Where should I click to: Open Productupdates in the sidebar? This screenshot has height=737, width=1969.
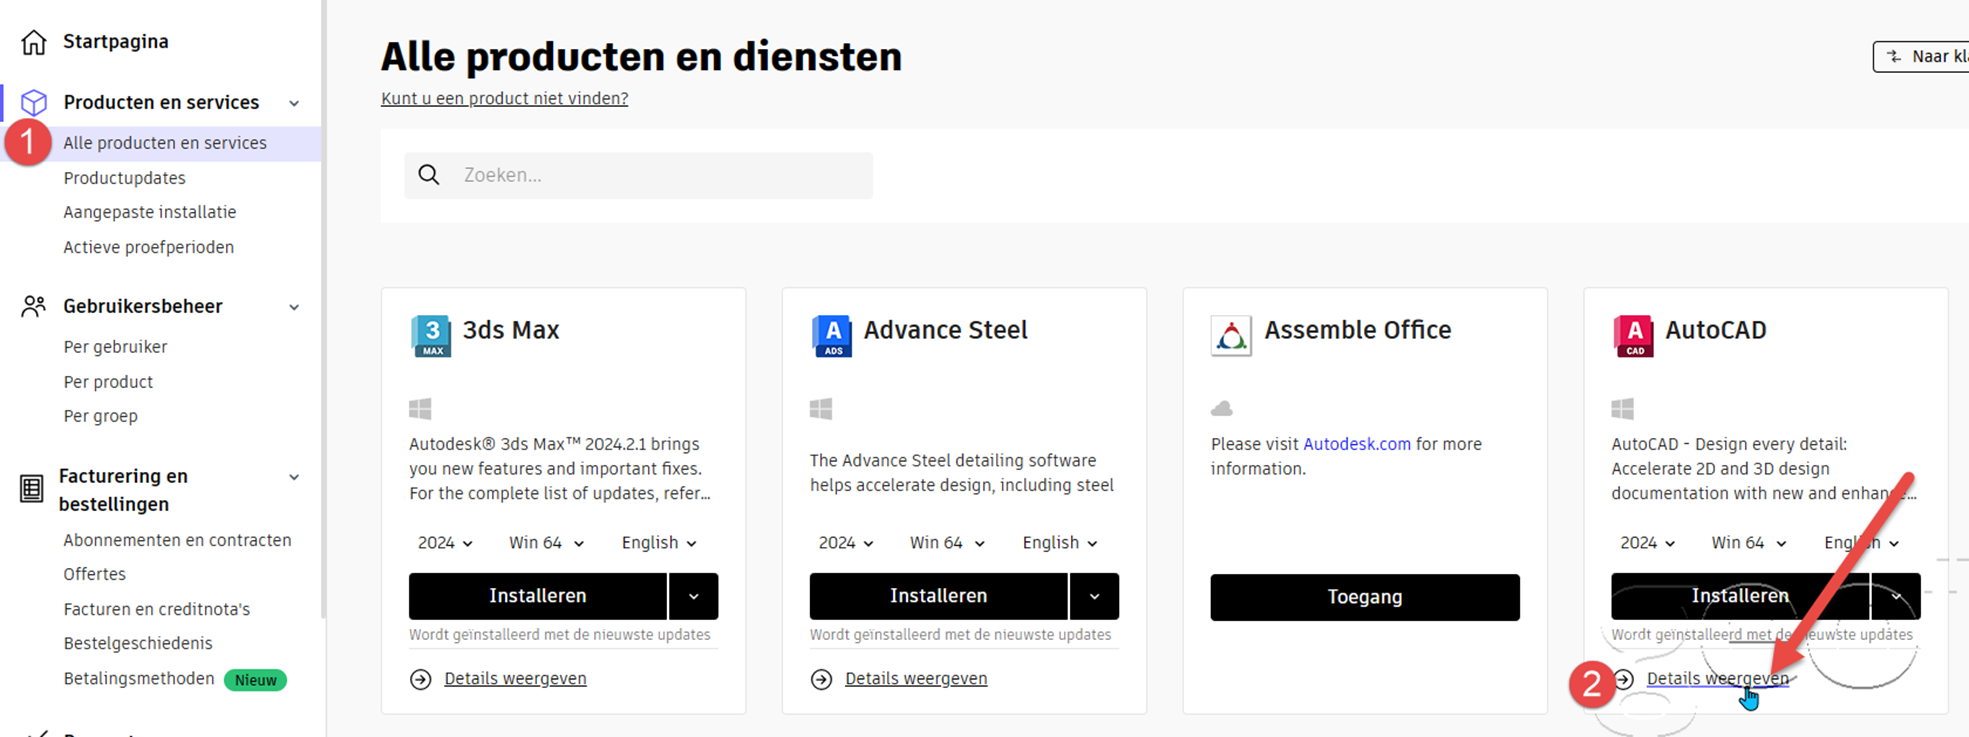pyautogui.click(x=124, y=178)
